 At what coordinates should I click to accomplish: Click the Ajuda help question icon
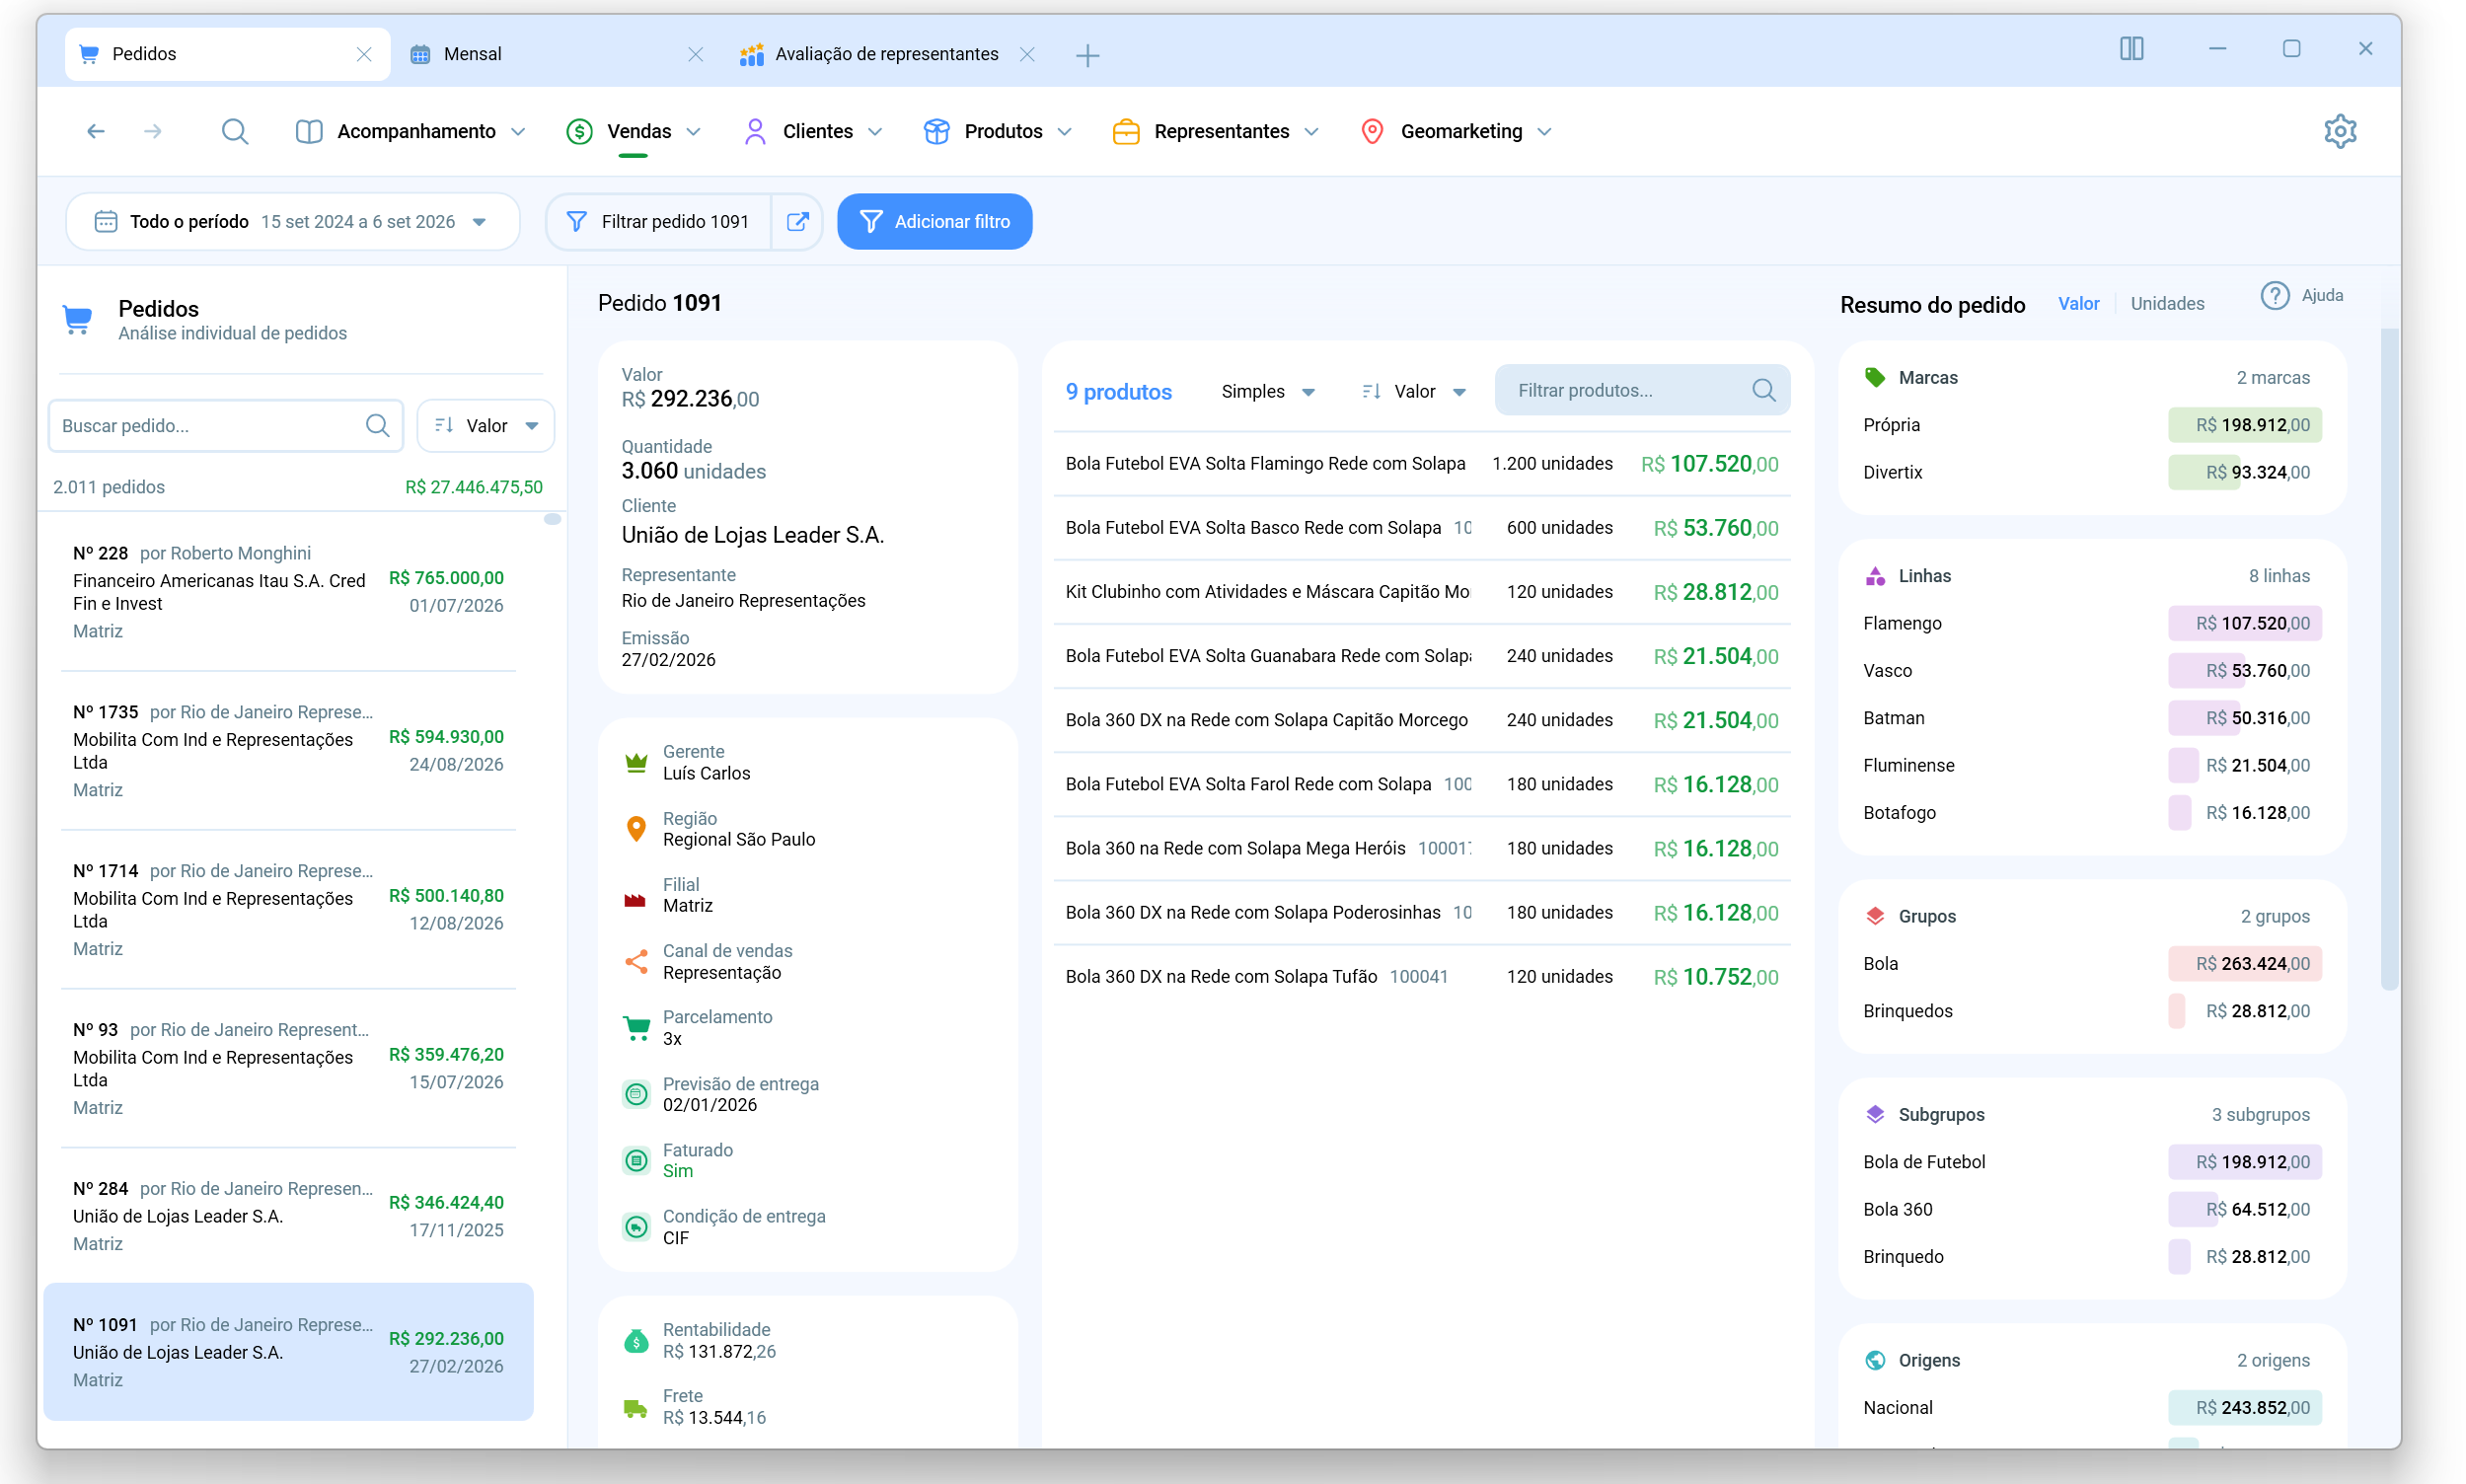pyautogui.click(x=2274, y=296)
